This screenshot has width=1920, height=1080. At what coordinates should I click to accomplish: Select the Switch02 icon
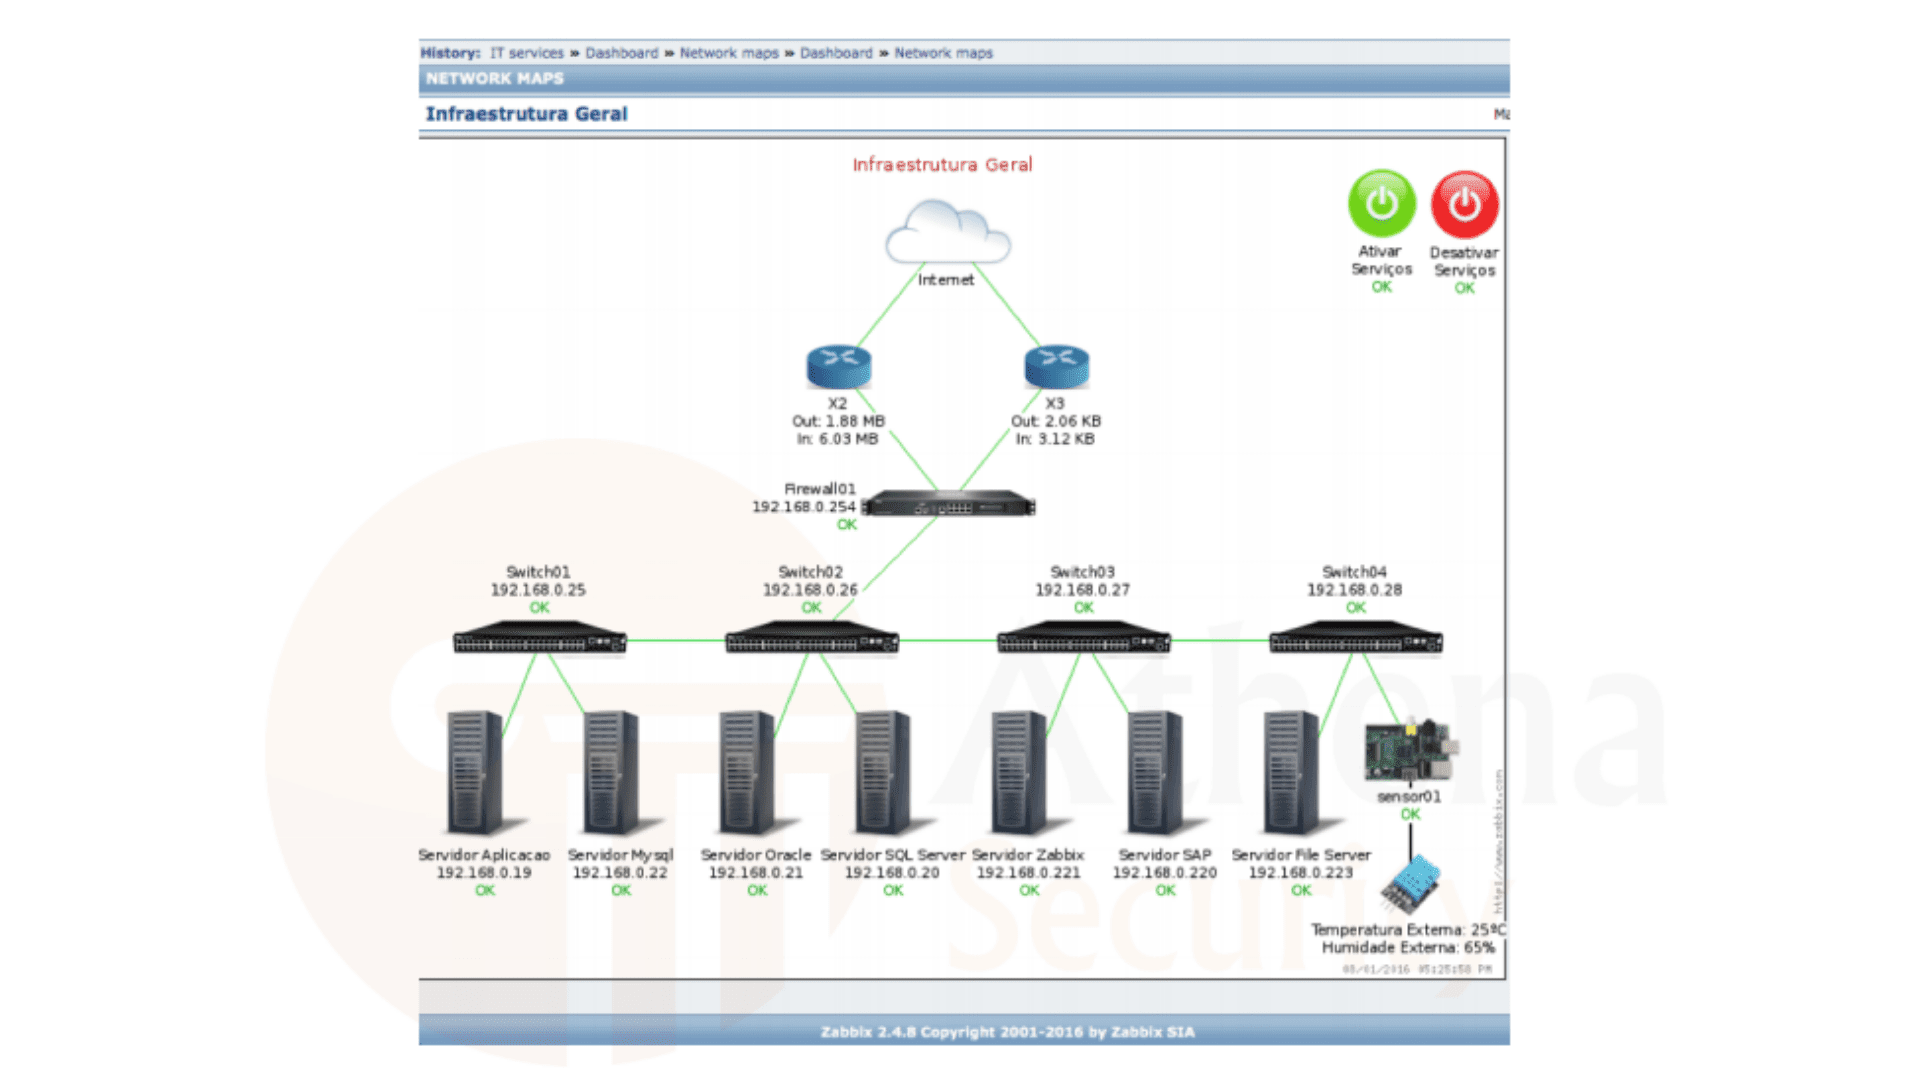click(x=810, y=641)
